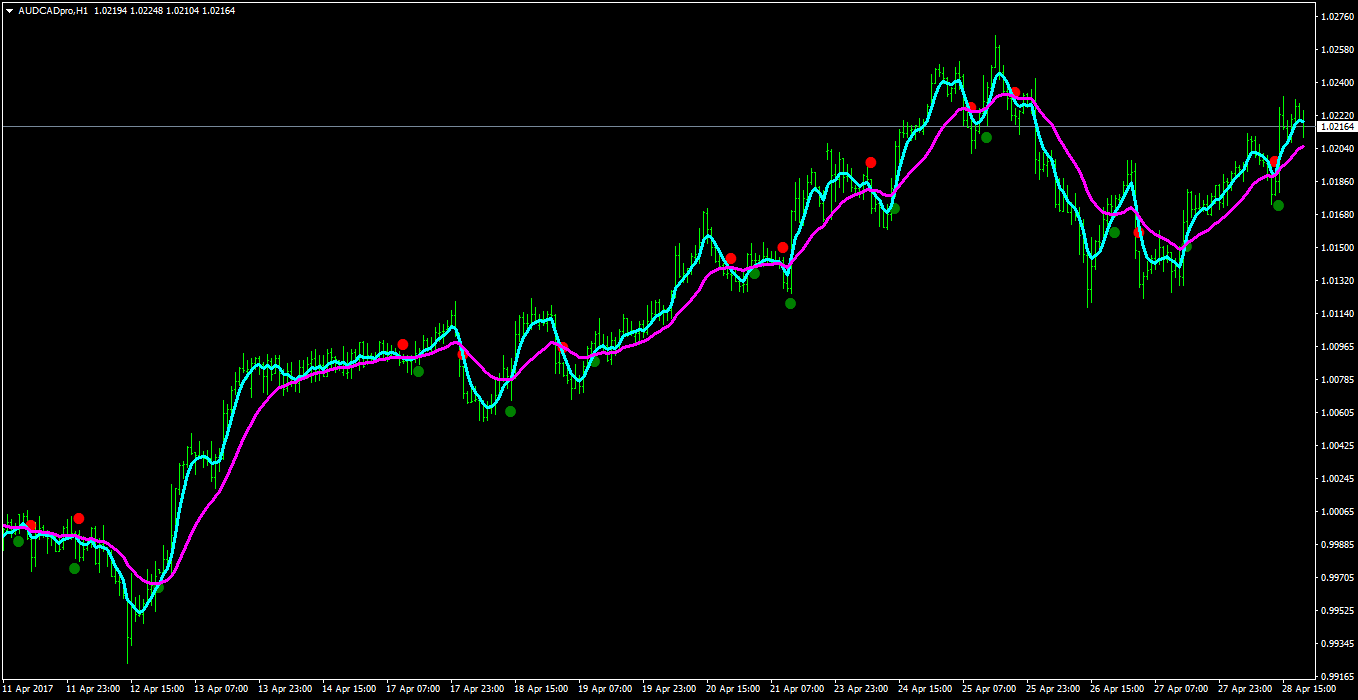The height and width of the screenshot is (700, 1358).
Task: Click the 19 Apr 23:00 time label
Action: pyautogui.click(x=669, y=689)
